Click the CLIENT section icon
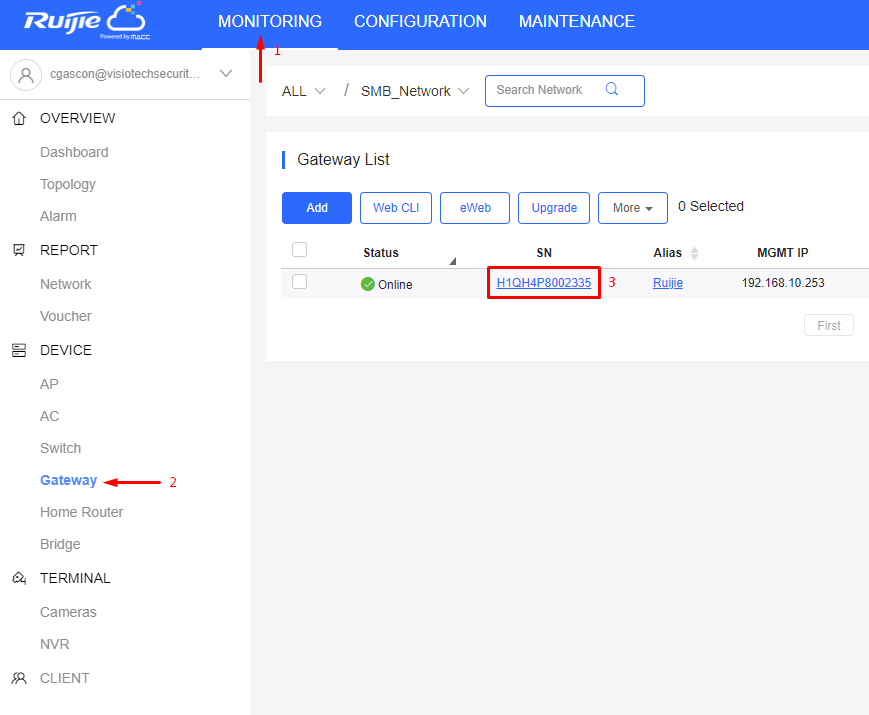This screenshot has width=869, height=715. (19, 678)
